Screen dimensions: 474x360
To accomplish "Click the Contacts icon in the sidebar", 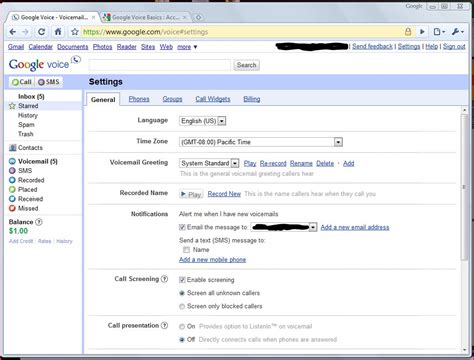I will (x=13, y=148).
